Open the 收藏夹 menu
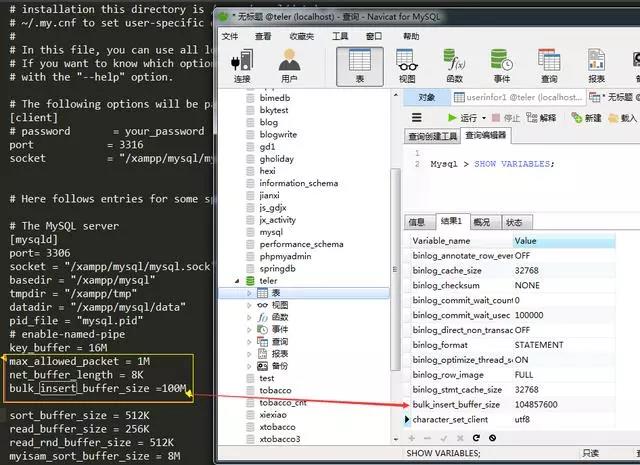Viewport: 640px width, 465px height. pyautogui.click(x=302, y=36)
